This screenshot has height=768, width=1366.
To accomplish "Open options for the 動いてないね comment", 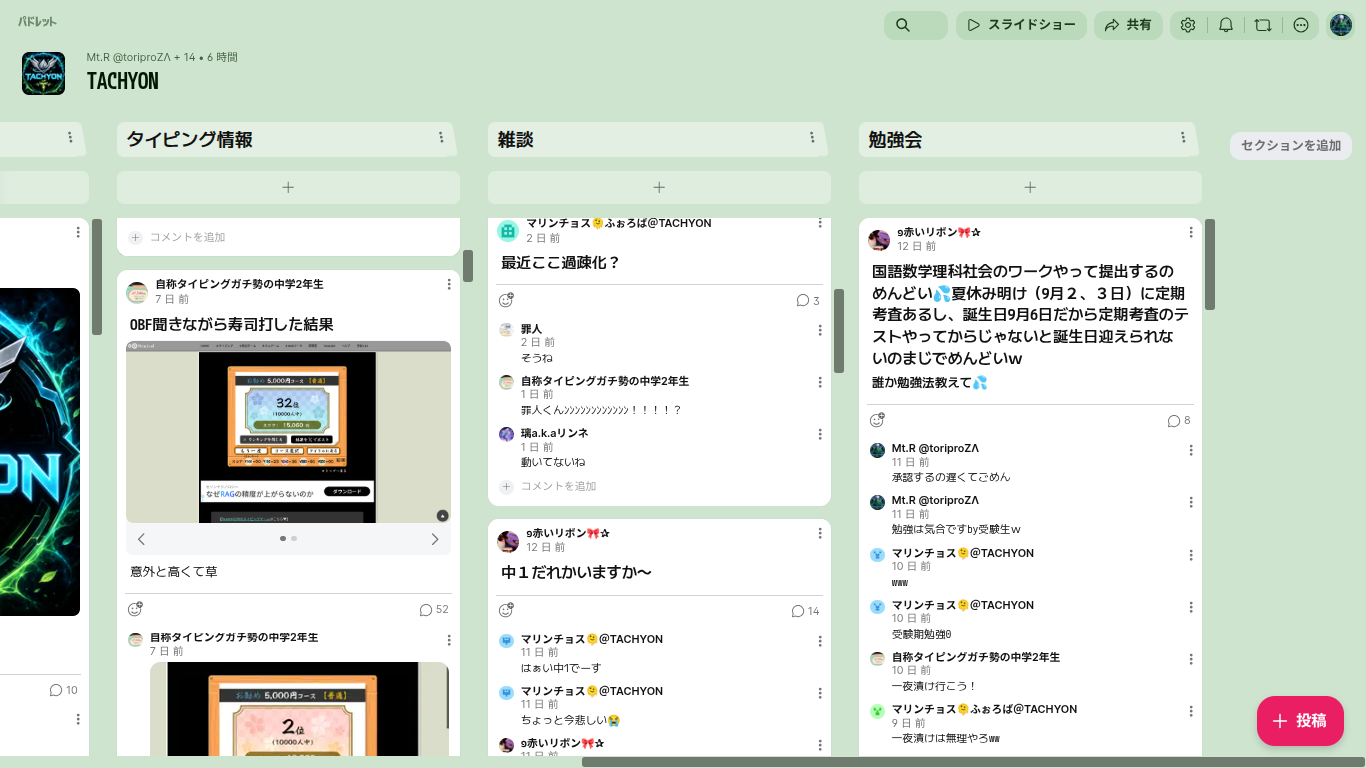I will [820, 434].
